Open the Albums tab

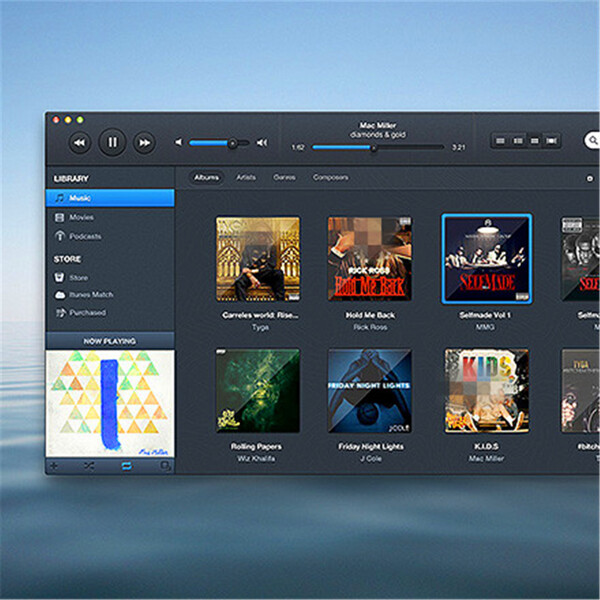pyautogui.click(x=206, y=178)
